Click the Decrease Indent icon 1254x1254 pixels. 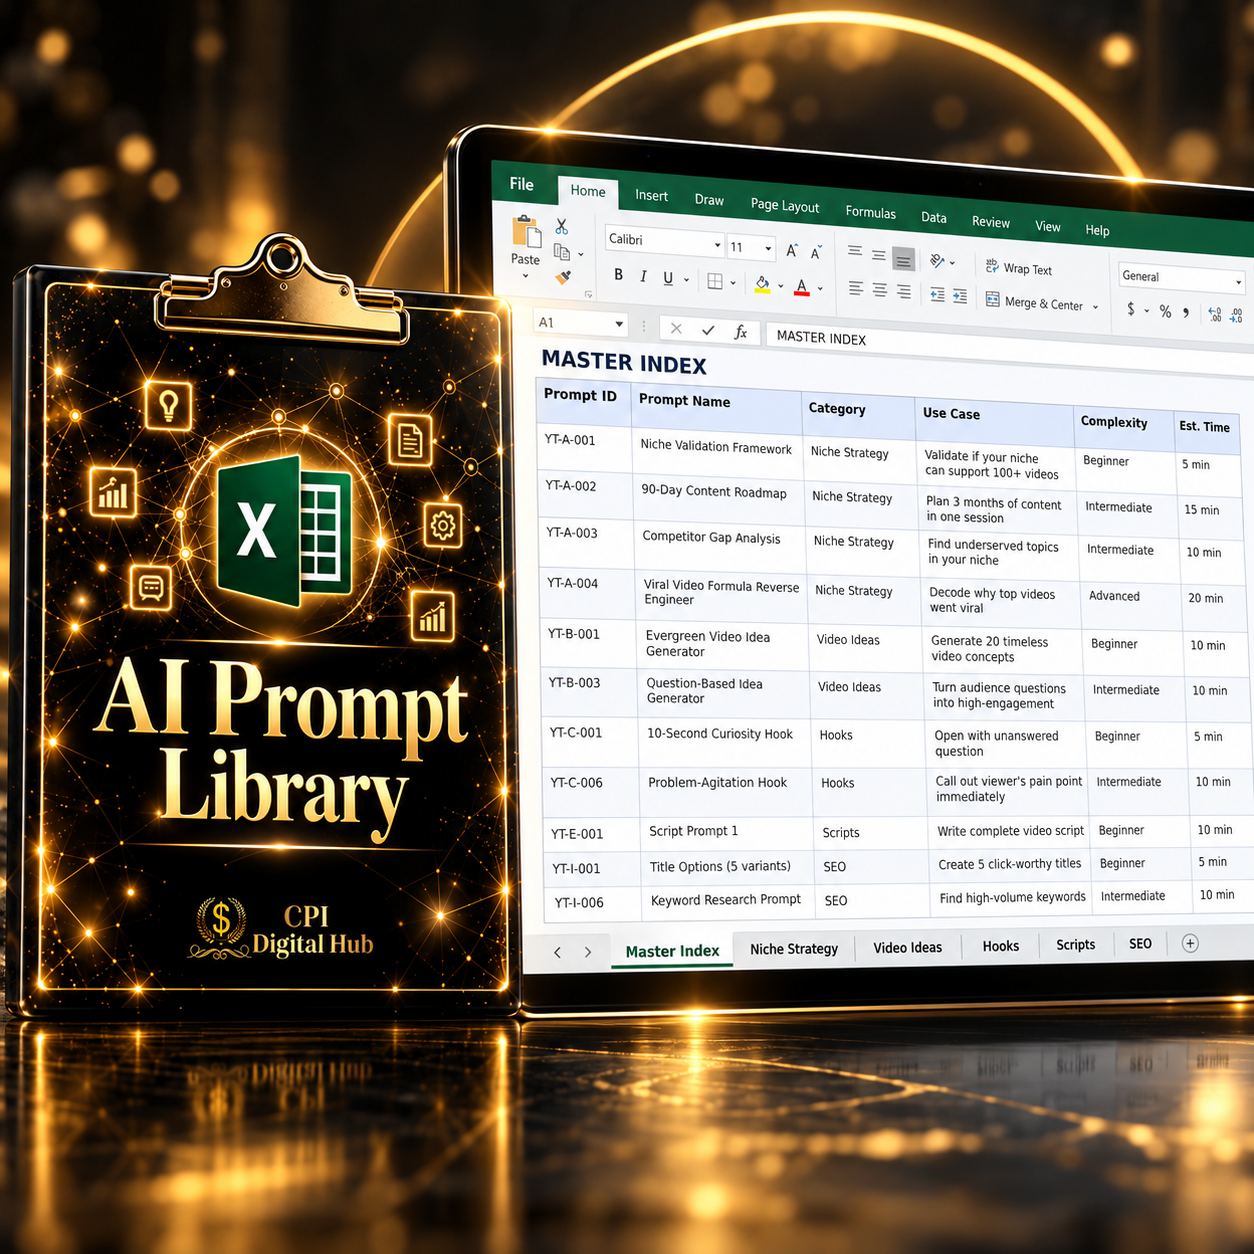[937, 294]
